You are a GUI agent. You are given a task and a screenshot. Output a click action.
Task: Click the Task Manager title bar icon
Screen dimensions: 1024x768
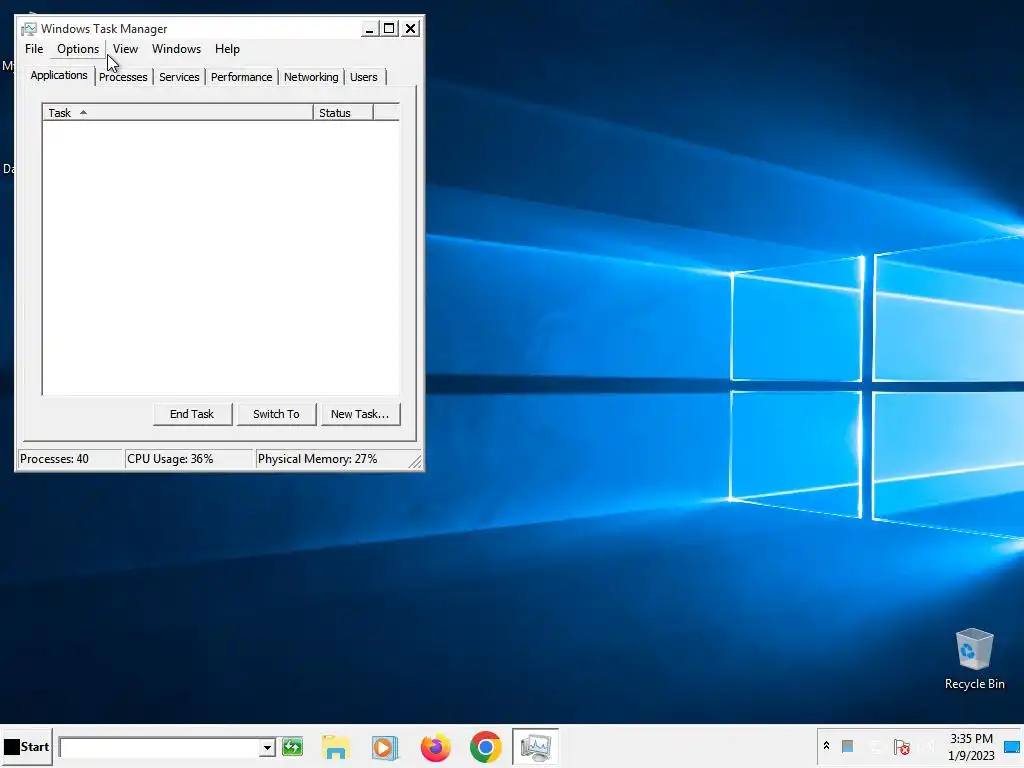pyautogui.click(x=29, y=29)
